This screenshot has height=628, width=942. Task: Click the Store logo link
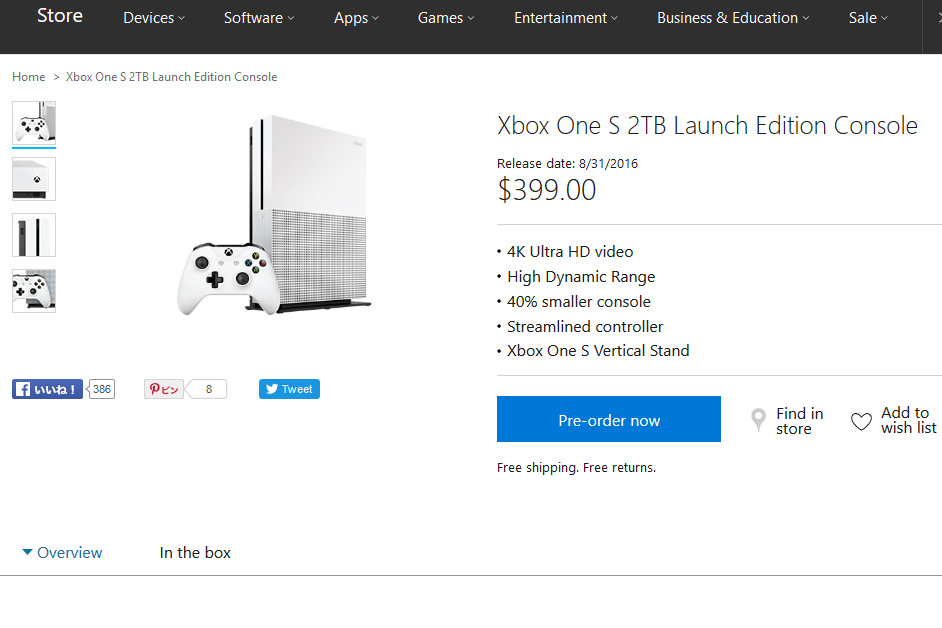tap(60, 16)
